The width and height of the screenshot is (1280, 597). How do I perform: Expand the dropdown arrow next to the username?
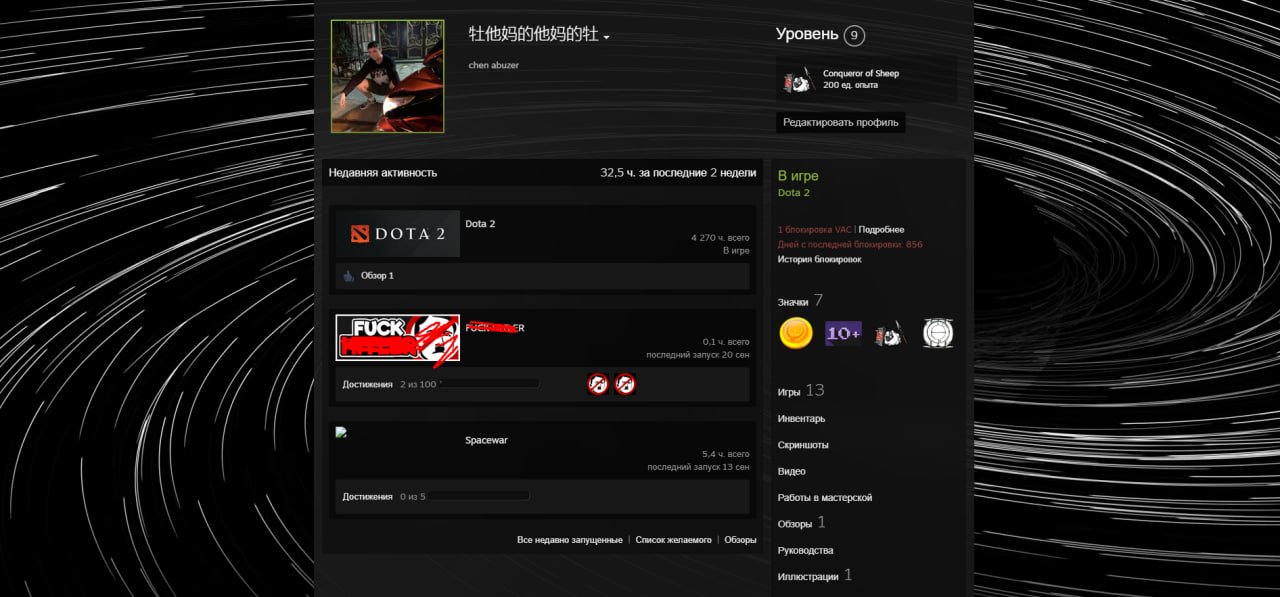tap(606, 37)
